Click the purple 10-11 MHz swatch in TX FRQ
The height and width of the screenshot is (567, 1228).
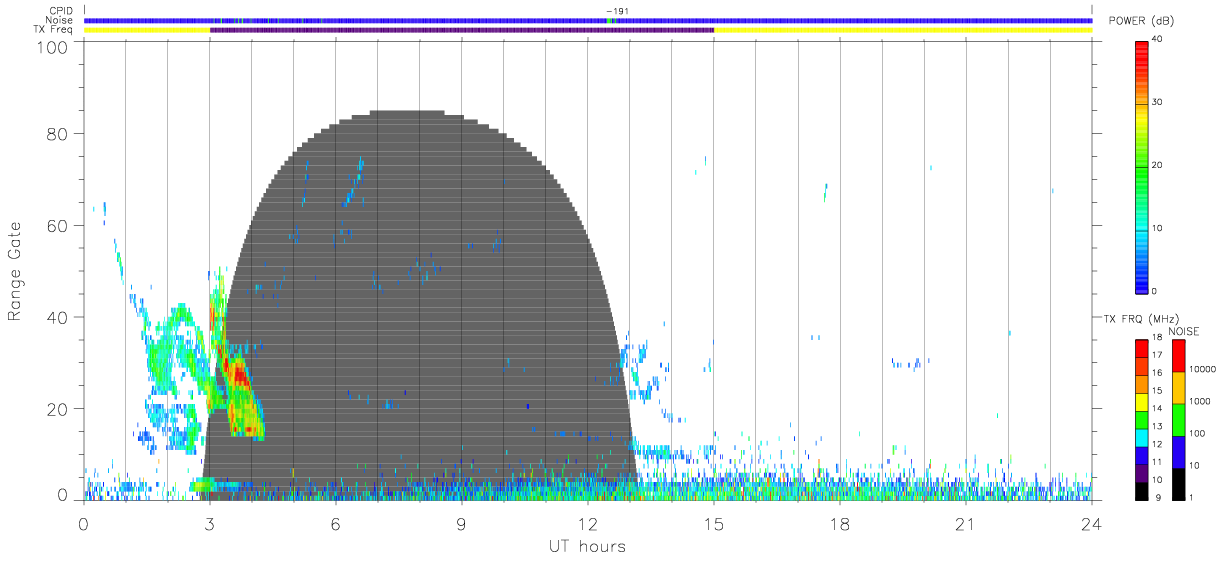coord(1142,471)
